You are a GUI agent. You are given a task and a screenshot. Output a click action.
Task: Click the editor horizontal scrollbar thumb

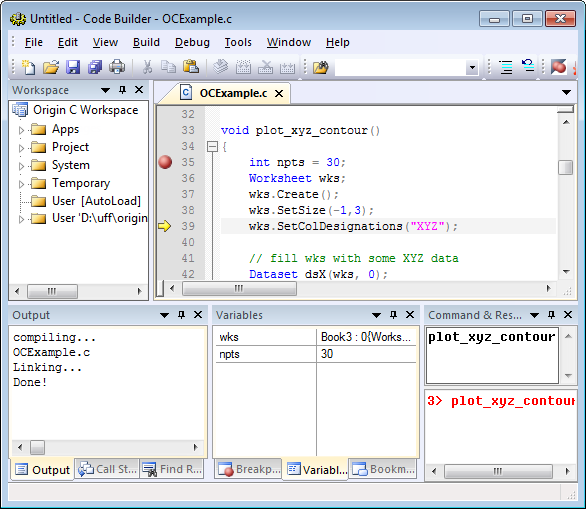tap(240, 288)
